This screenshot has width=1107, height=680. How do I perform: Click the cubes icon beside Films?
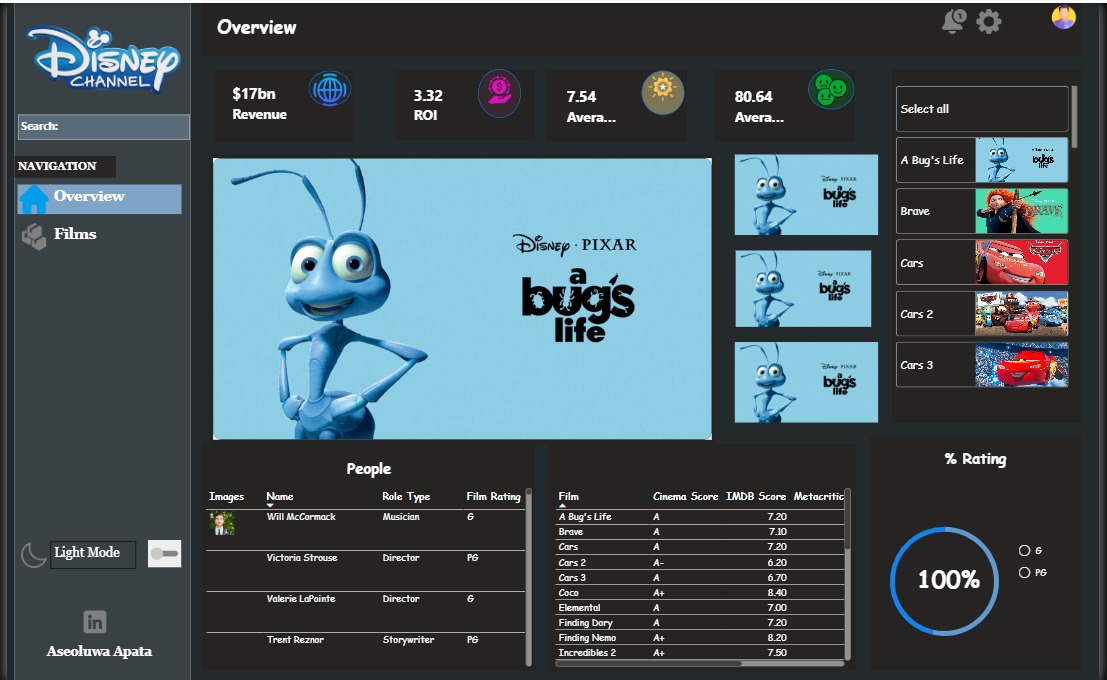pos(34,237)
